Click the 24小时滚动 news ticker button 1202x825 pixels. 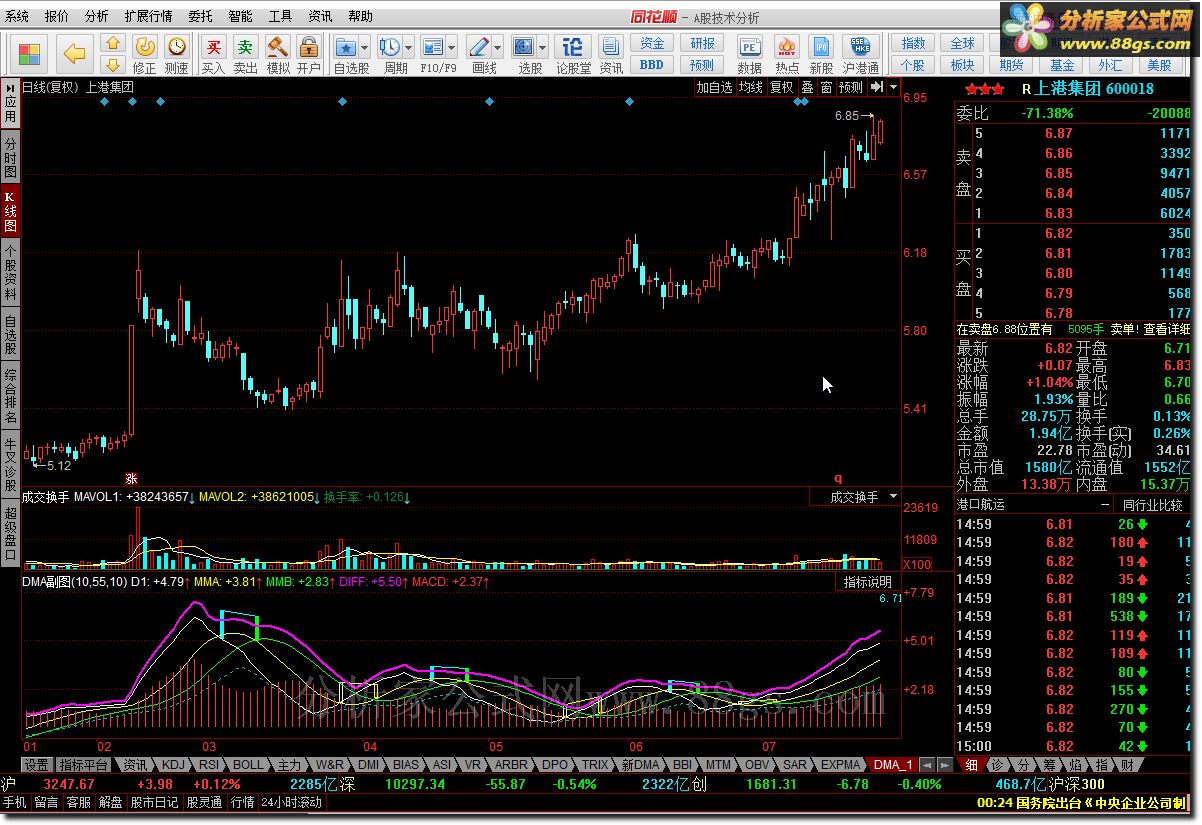click(x=292, y=802)
